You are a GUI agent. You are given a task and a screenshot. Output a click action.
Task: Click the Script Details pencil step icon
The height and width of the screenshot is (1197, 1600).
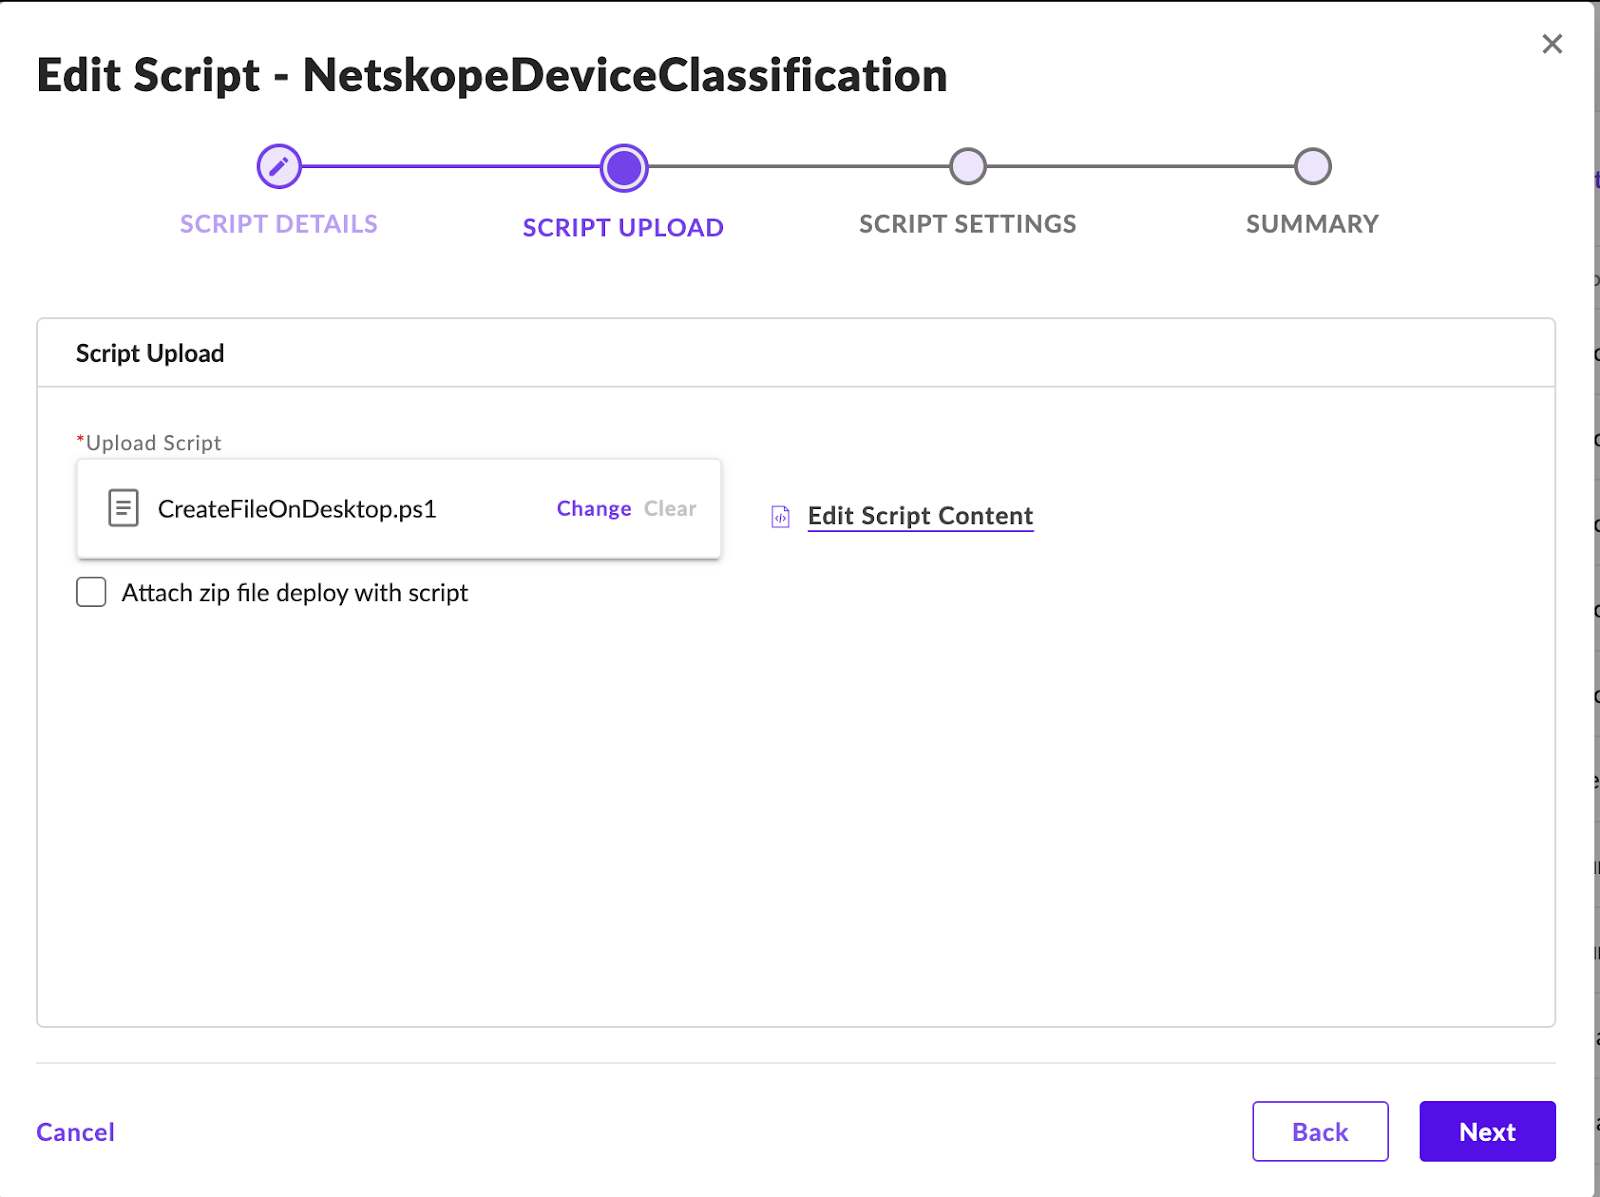pos(279,166)
